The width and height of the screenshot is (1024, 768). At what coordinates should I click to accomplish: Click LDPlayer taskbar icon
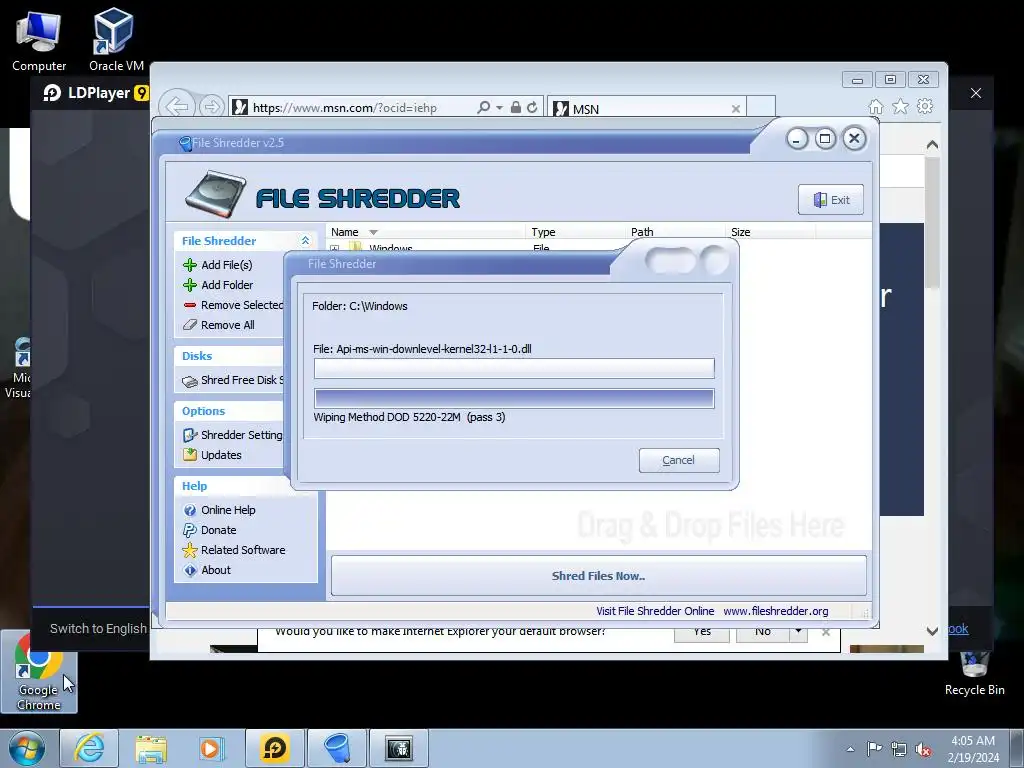pyautogui.click(x=275, y=748)
